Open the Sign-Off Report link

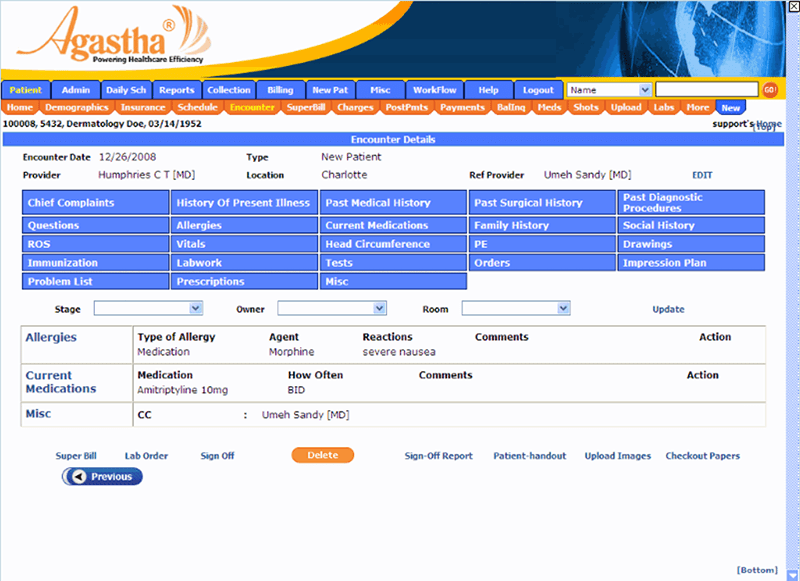click(x=438, y=455)
